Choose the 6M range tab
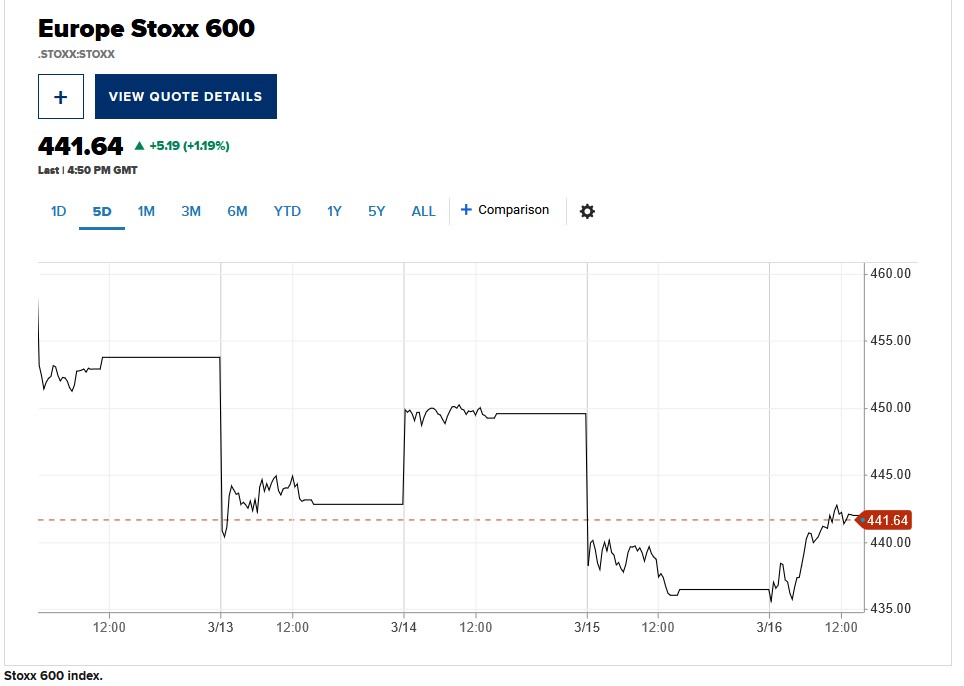 point(237,211)
